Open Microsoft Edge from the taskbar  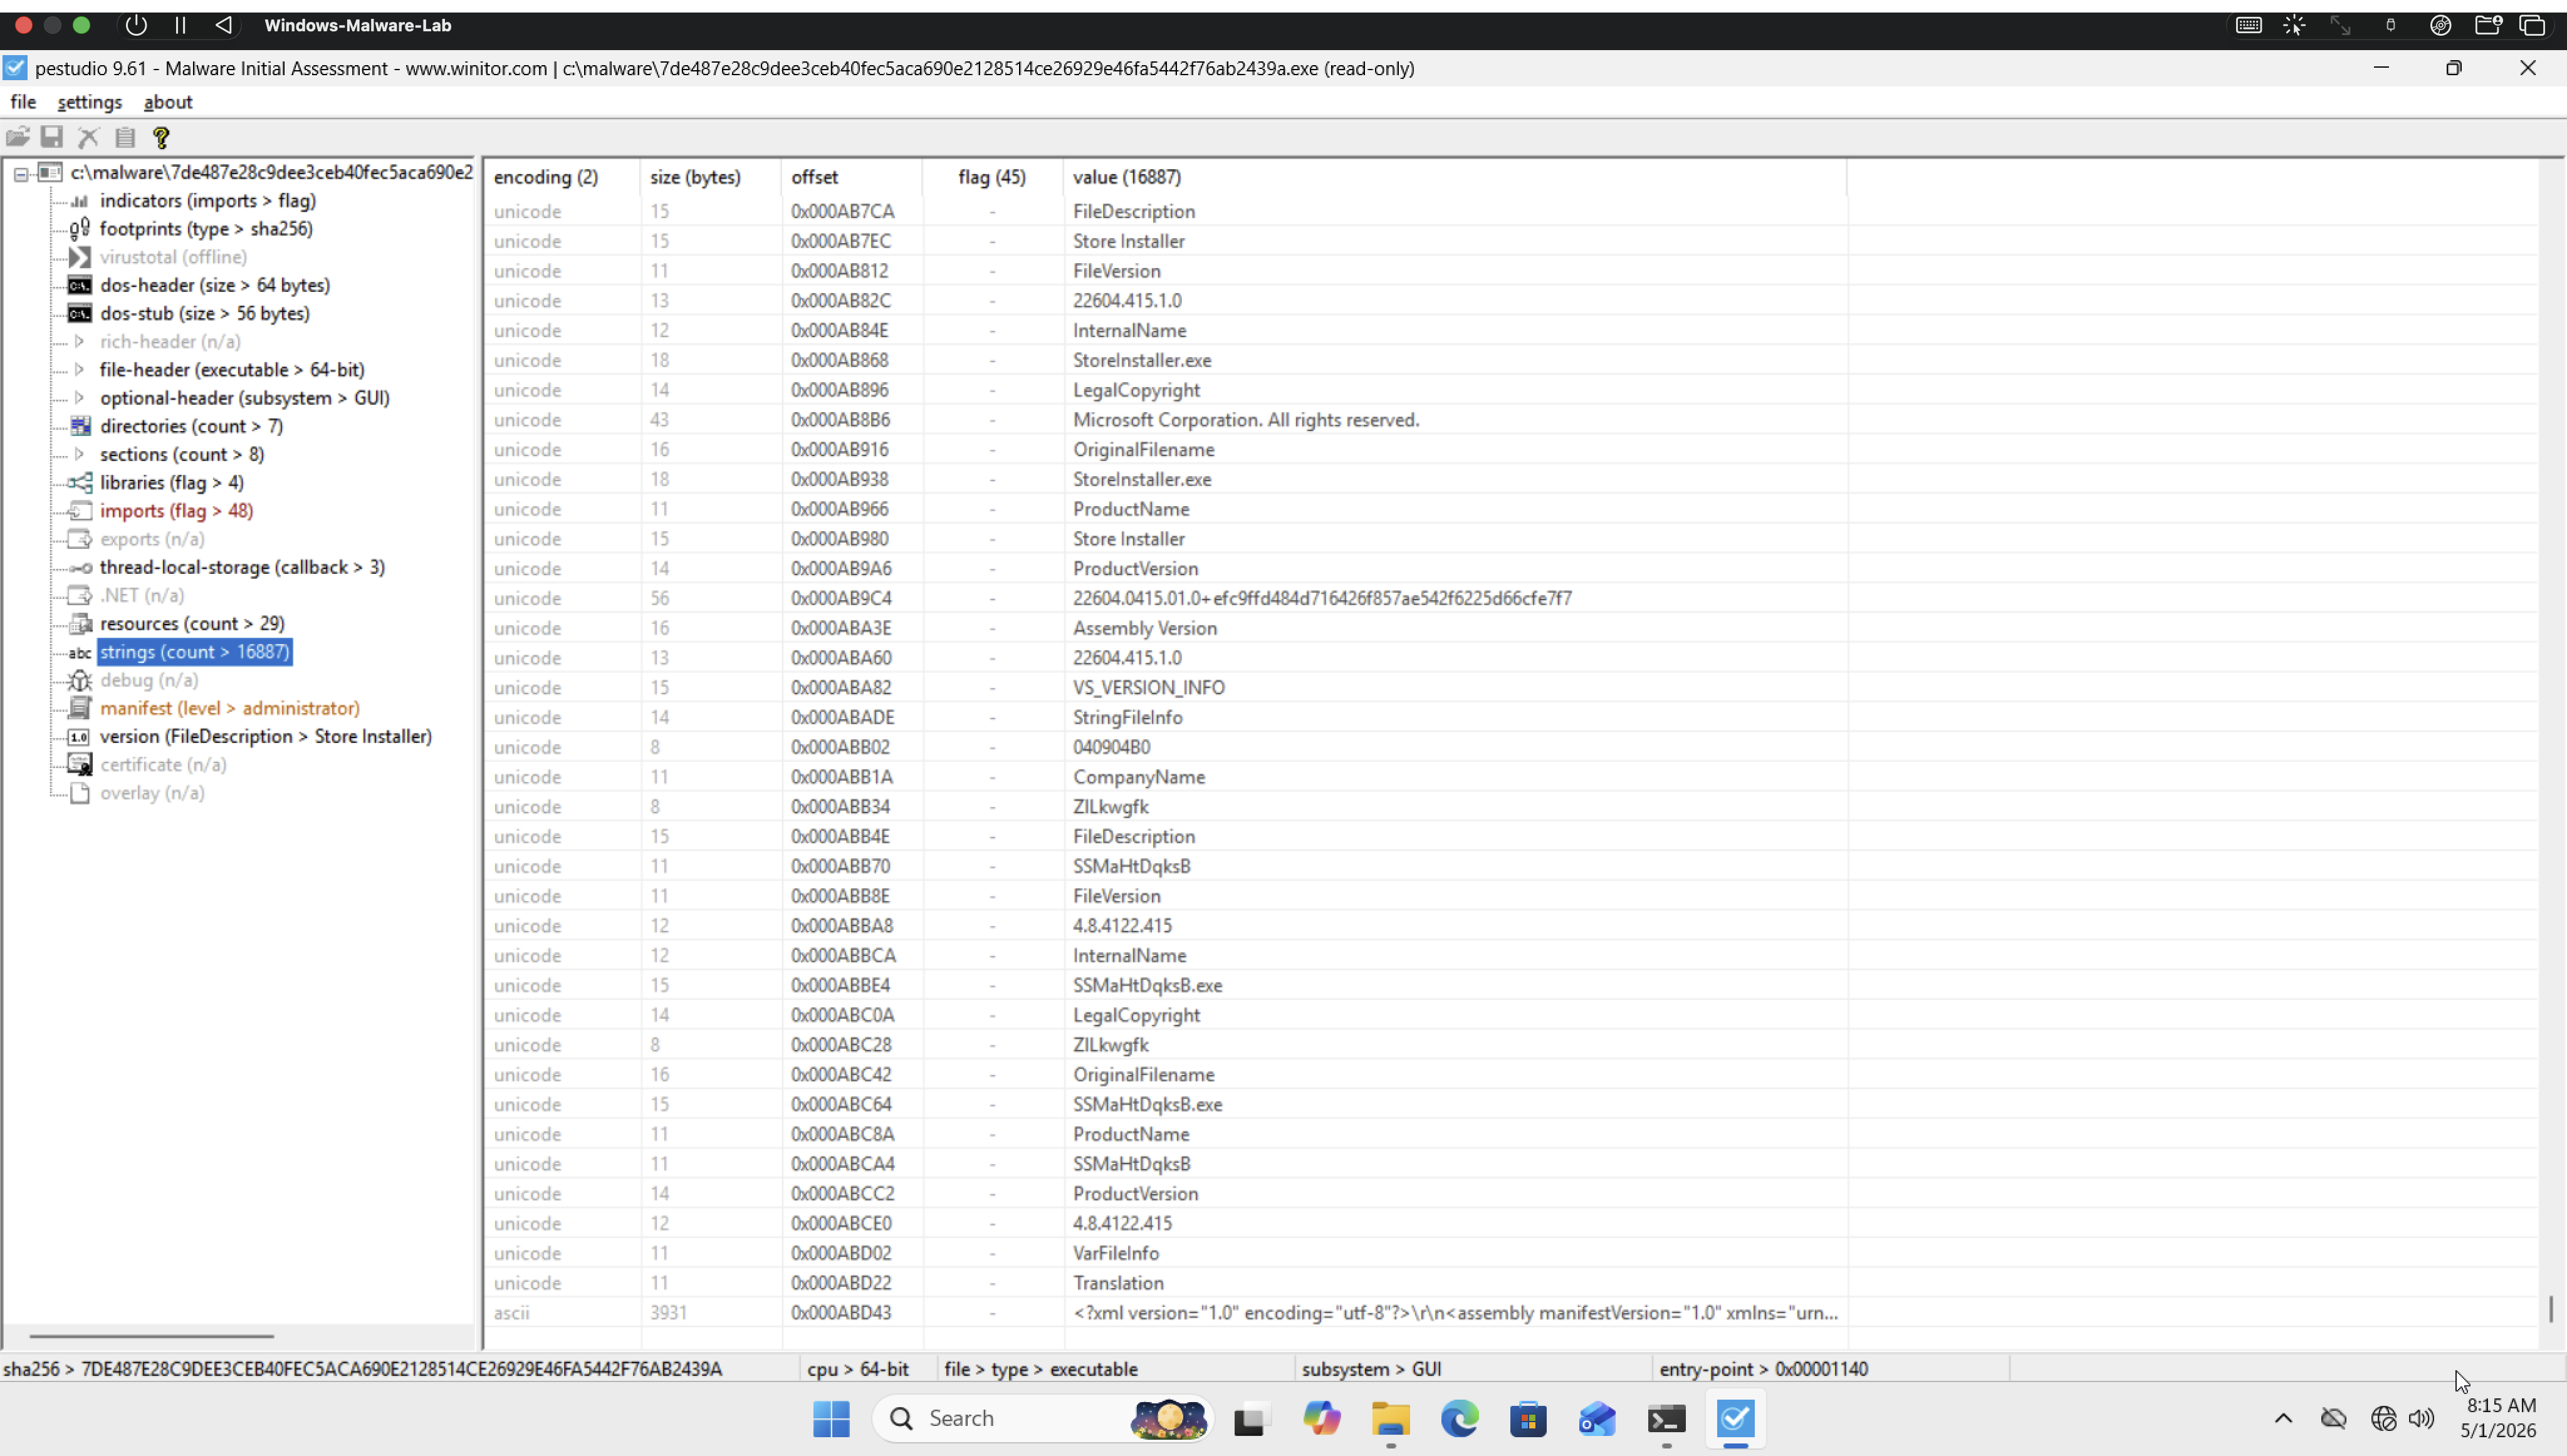(1460, 1418)
